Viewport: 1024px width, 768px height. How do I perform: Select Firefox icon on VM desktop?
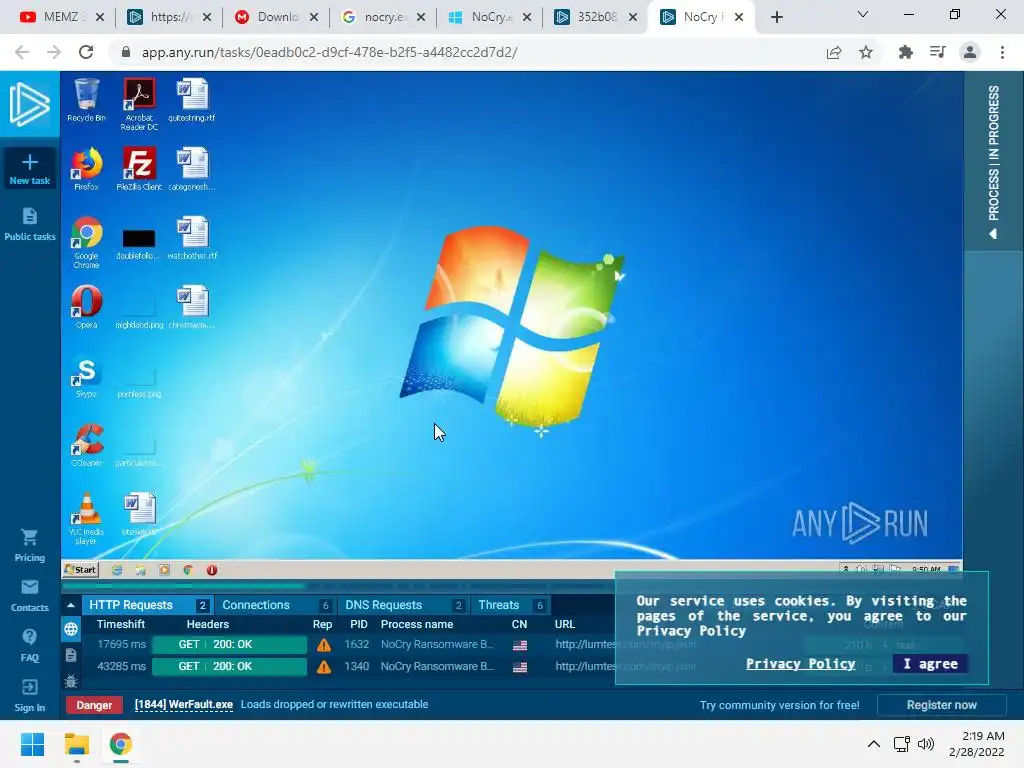coord(86,168)
